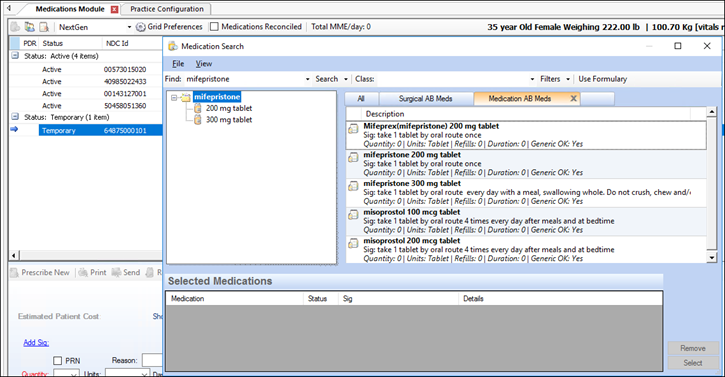Image resolution: width=725 pixels, height=377 pixels.
Task: Click the Medication Search window title icon
Action: click(x=173, y=46)
